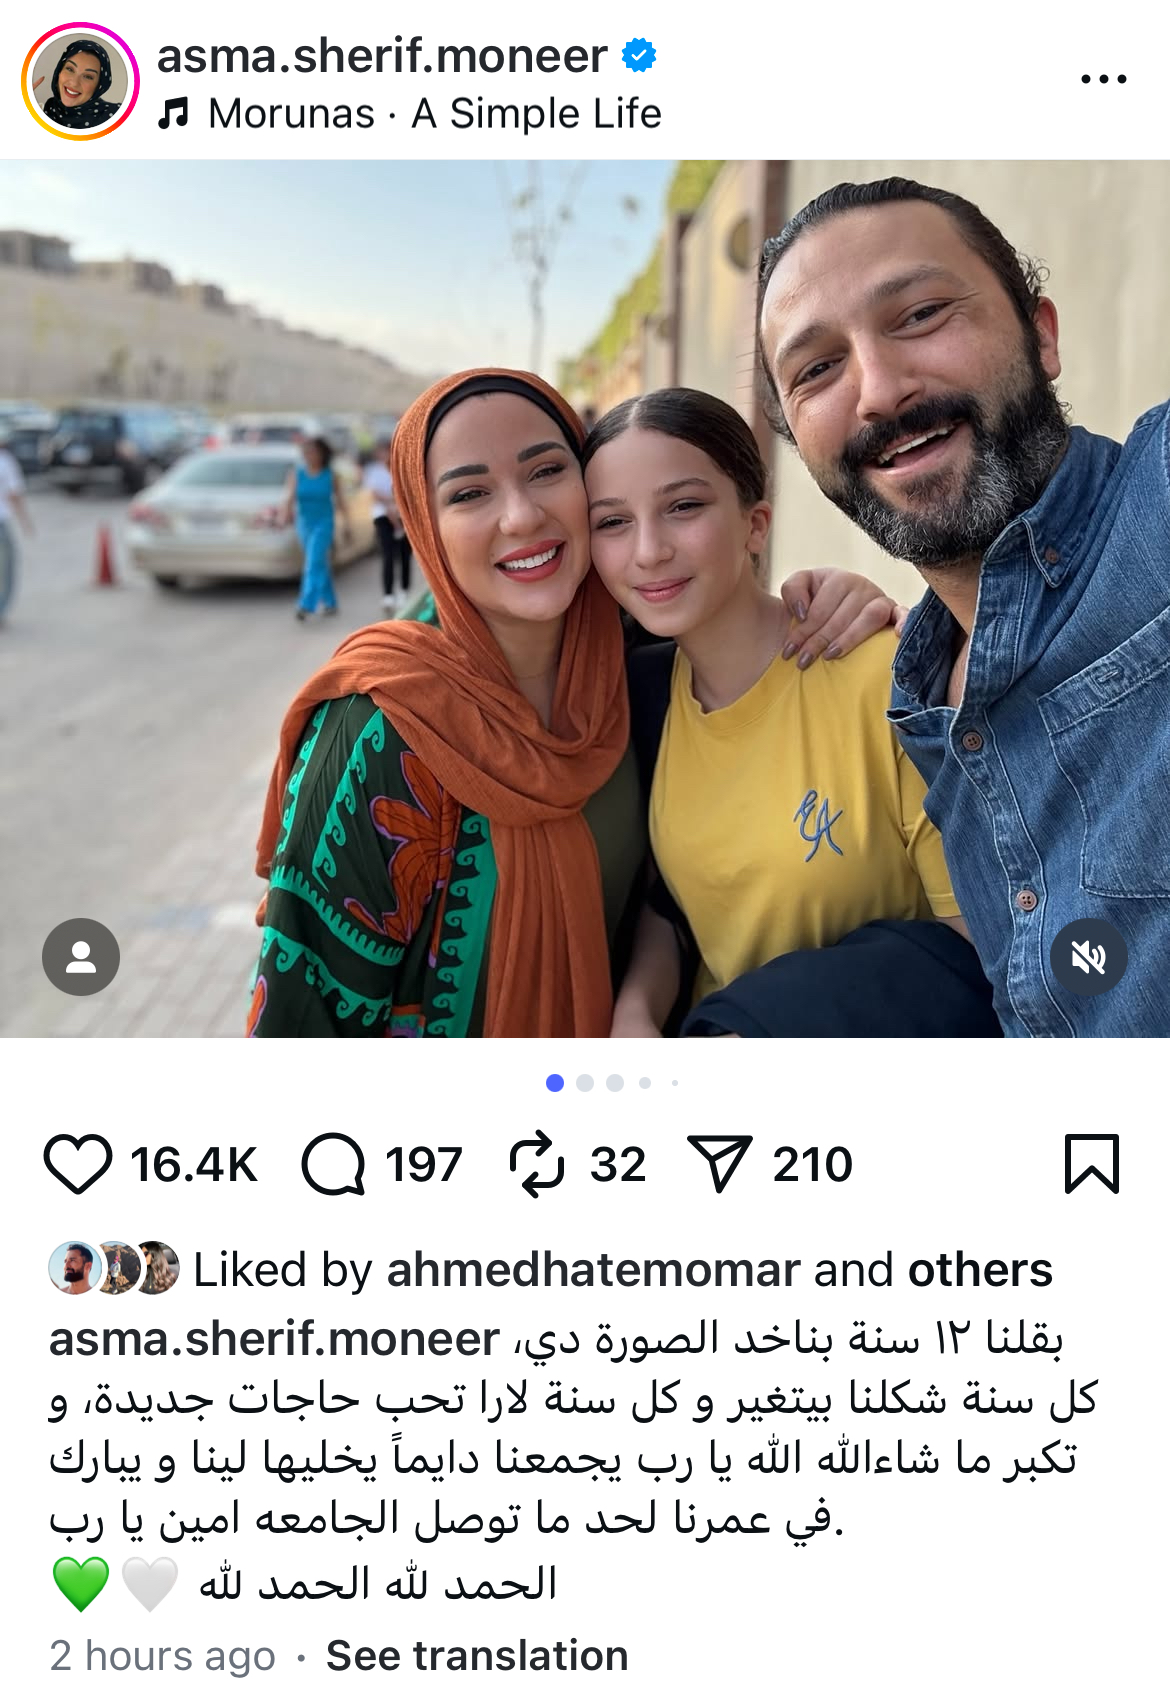Viewport: 1170px width, 1705px height.
Task: Save post with the bookmark icon
Action: (1092, 1164)
